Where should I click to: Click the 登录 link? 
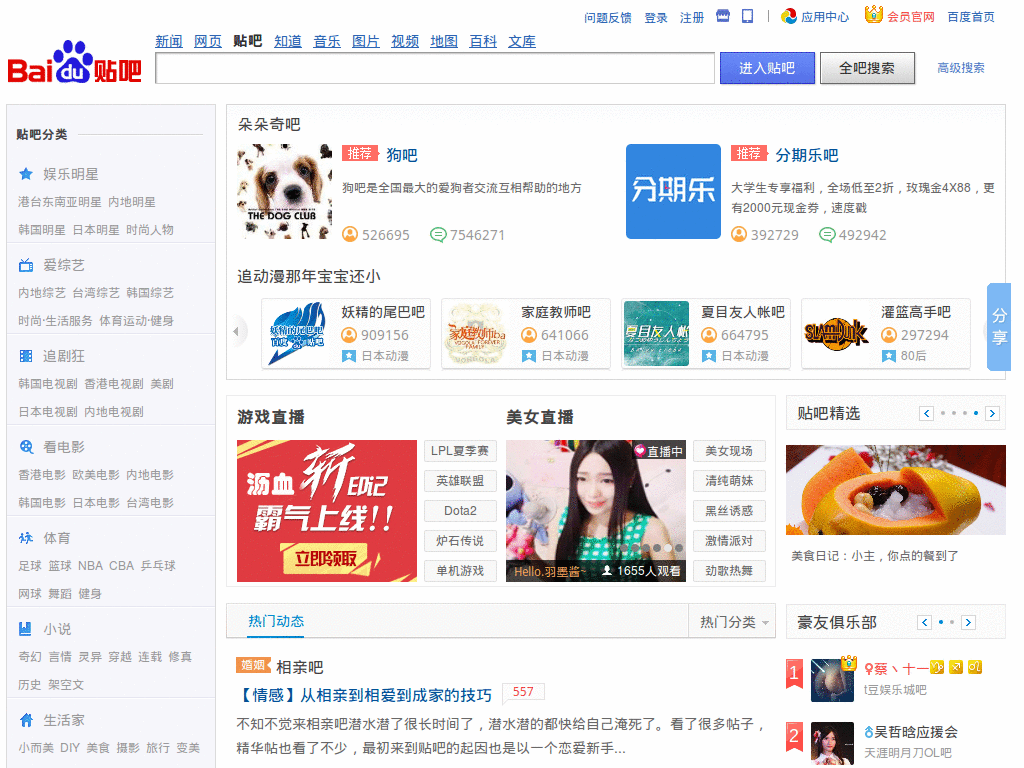click(x=656, y=18)
